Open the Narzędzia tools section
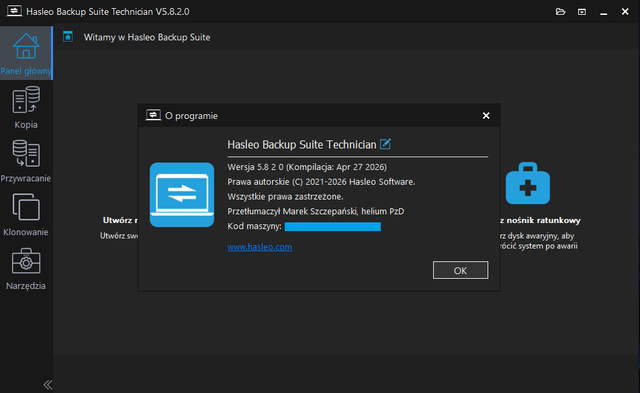The image size is (640, 393). pos(26,269)
